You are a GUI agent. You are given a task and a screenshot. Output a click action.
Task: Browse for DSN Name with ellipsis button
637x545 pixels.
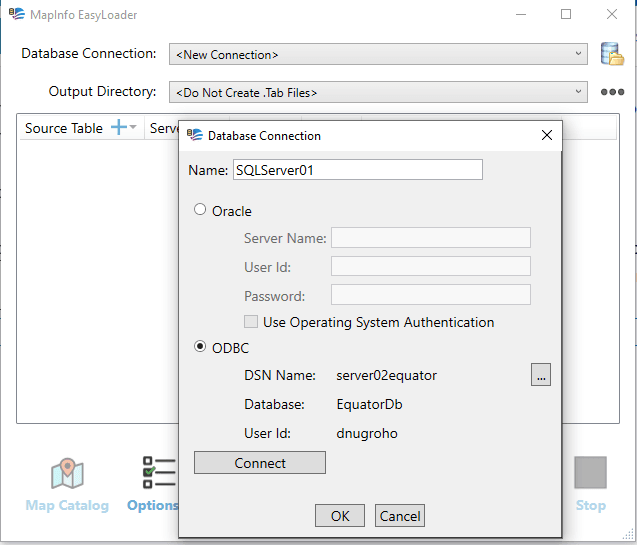[x=541, y=375]
